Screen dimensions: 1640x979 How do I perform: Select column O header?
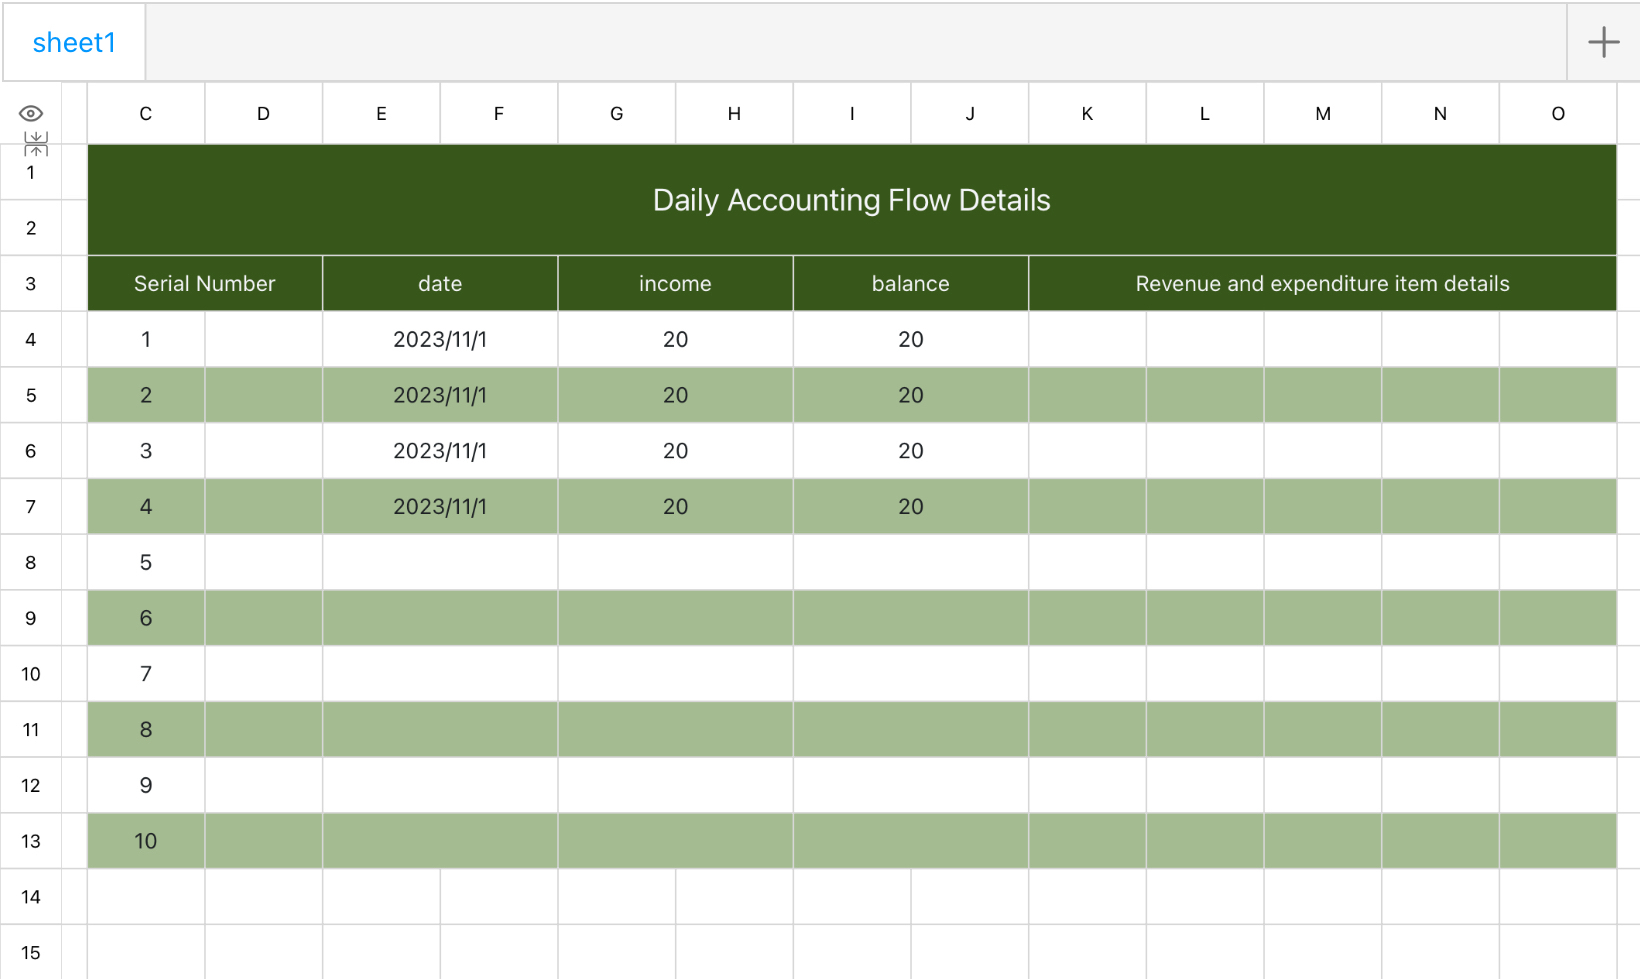[x=1558, y=114]
